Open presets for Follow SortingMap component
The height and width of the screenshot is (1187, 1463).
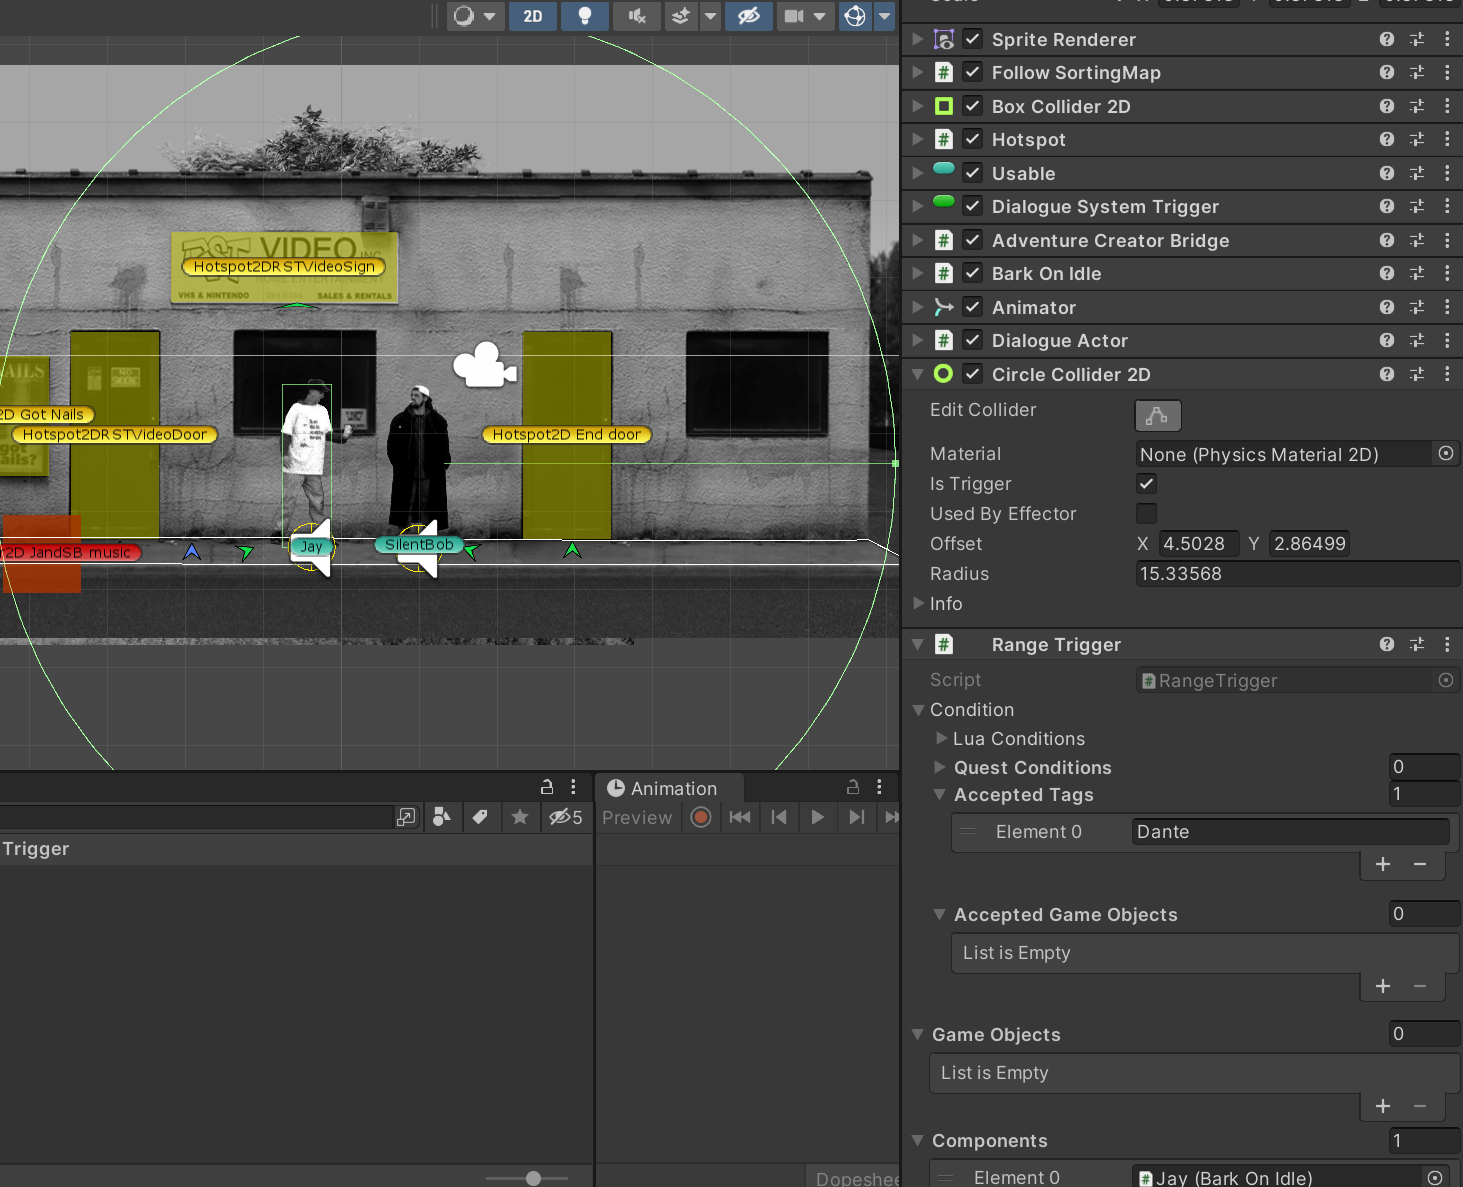point(1417,72)
